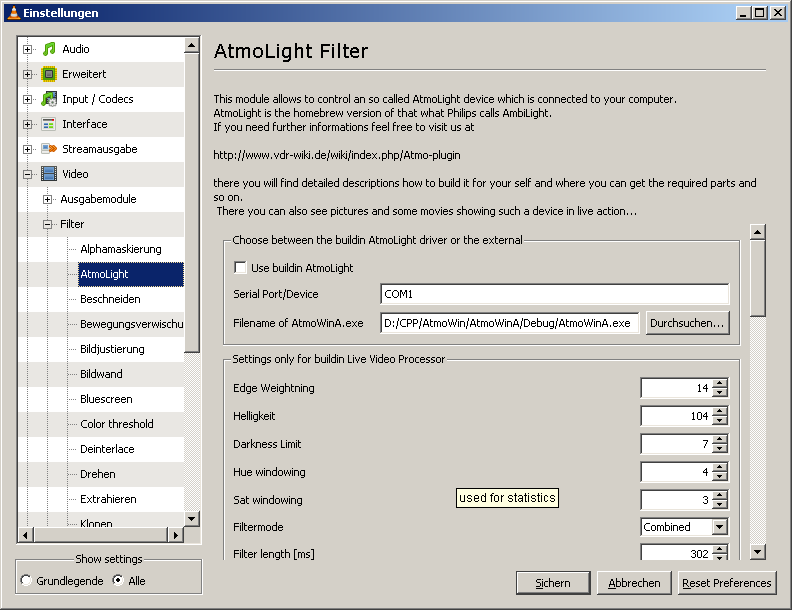
Task: Click the Interface category icon
Action: (x=49, y=124)
